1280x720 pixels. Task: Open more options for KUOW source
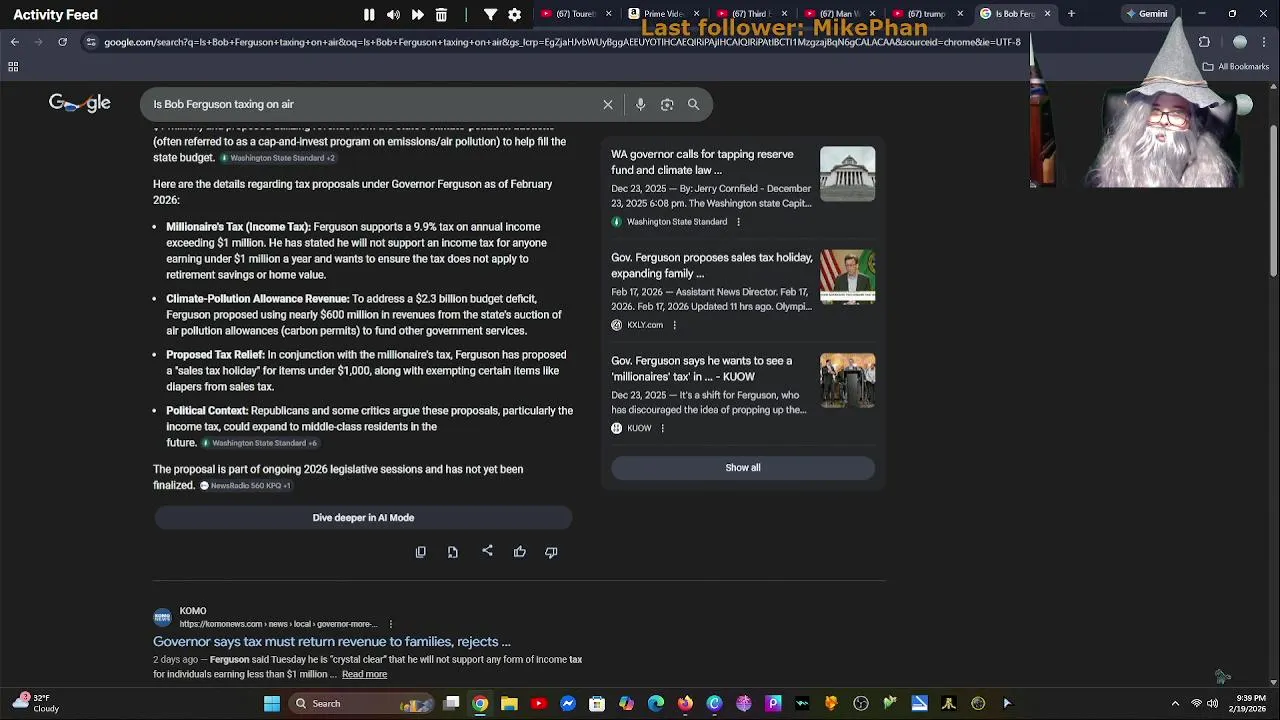coord(662,428)
